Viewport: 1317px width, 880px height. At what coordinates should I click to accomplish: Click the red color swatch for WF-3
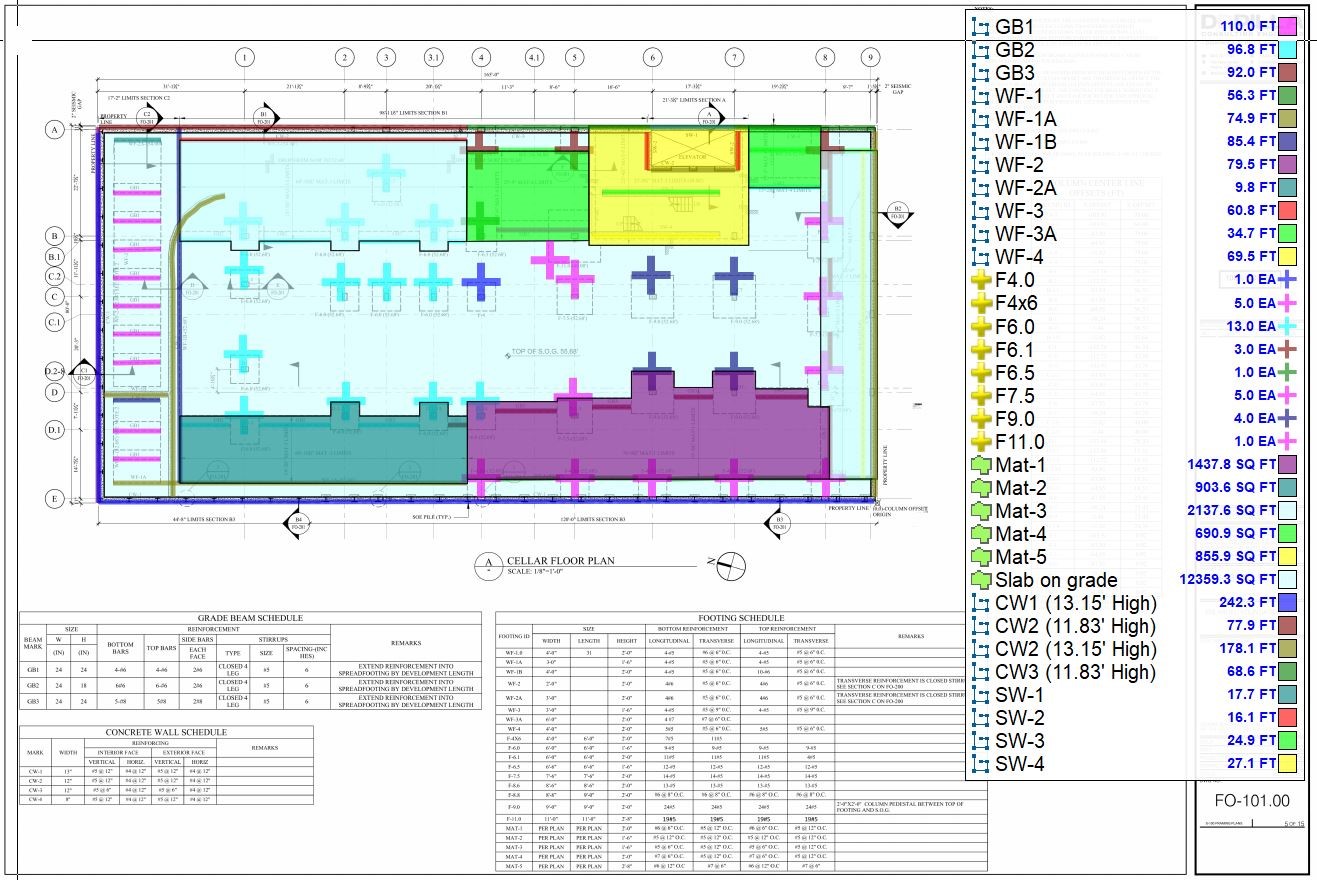coord(1287,210)
